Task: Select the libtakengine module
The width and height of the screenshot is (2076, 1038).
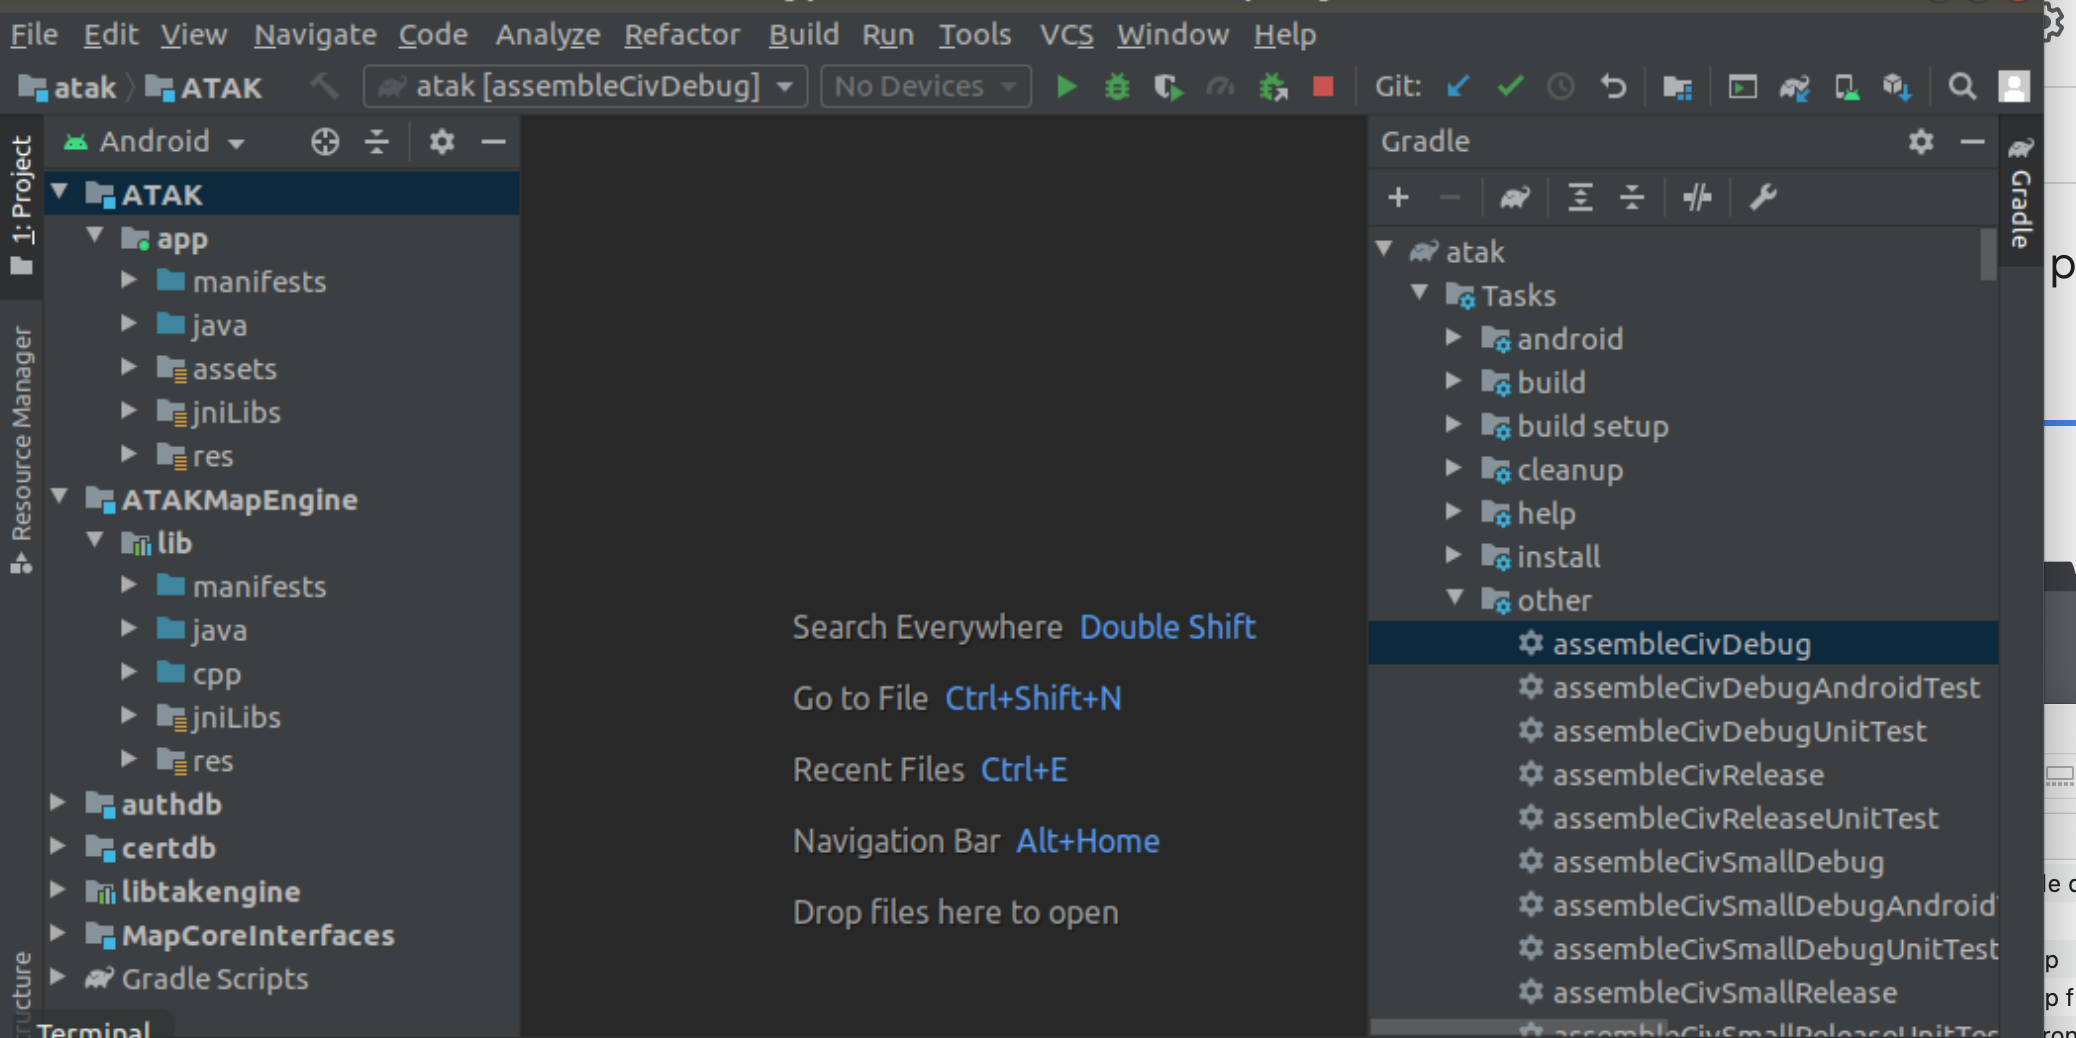Action: (210, 891)
